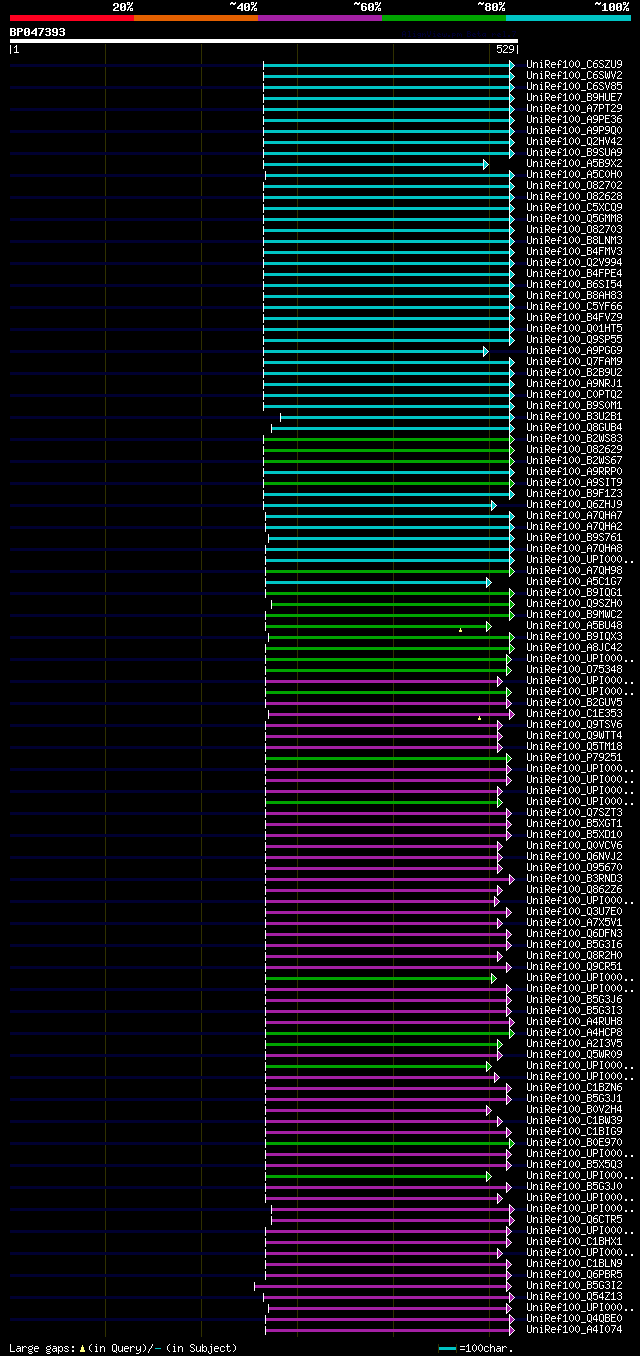The width and height of the screenshot is (640, 1356).
Task: Click label UniRef100_B0E970
Action: click(574, 1142)
